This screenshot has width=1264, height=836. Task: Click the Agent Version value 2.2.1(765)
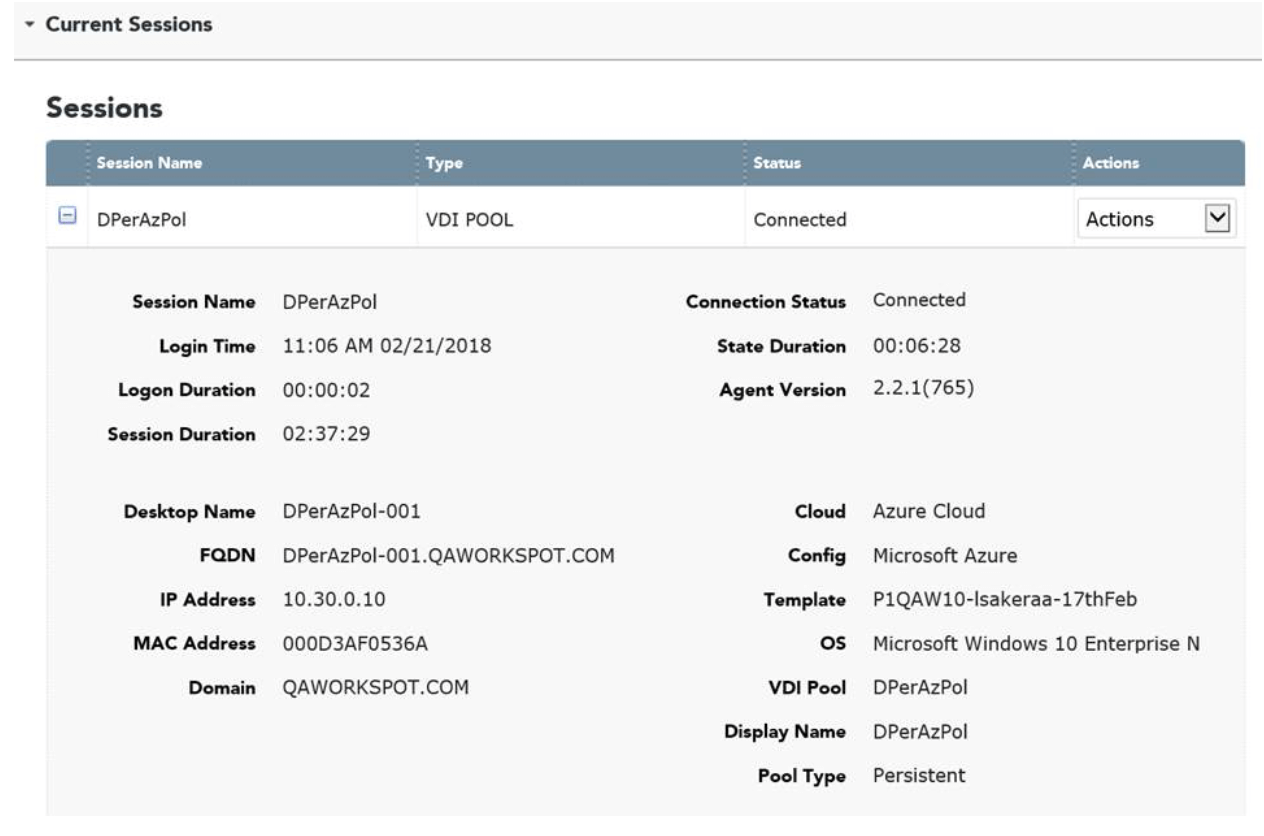923,389
